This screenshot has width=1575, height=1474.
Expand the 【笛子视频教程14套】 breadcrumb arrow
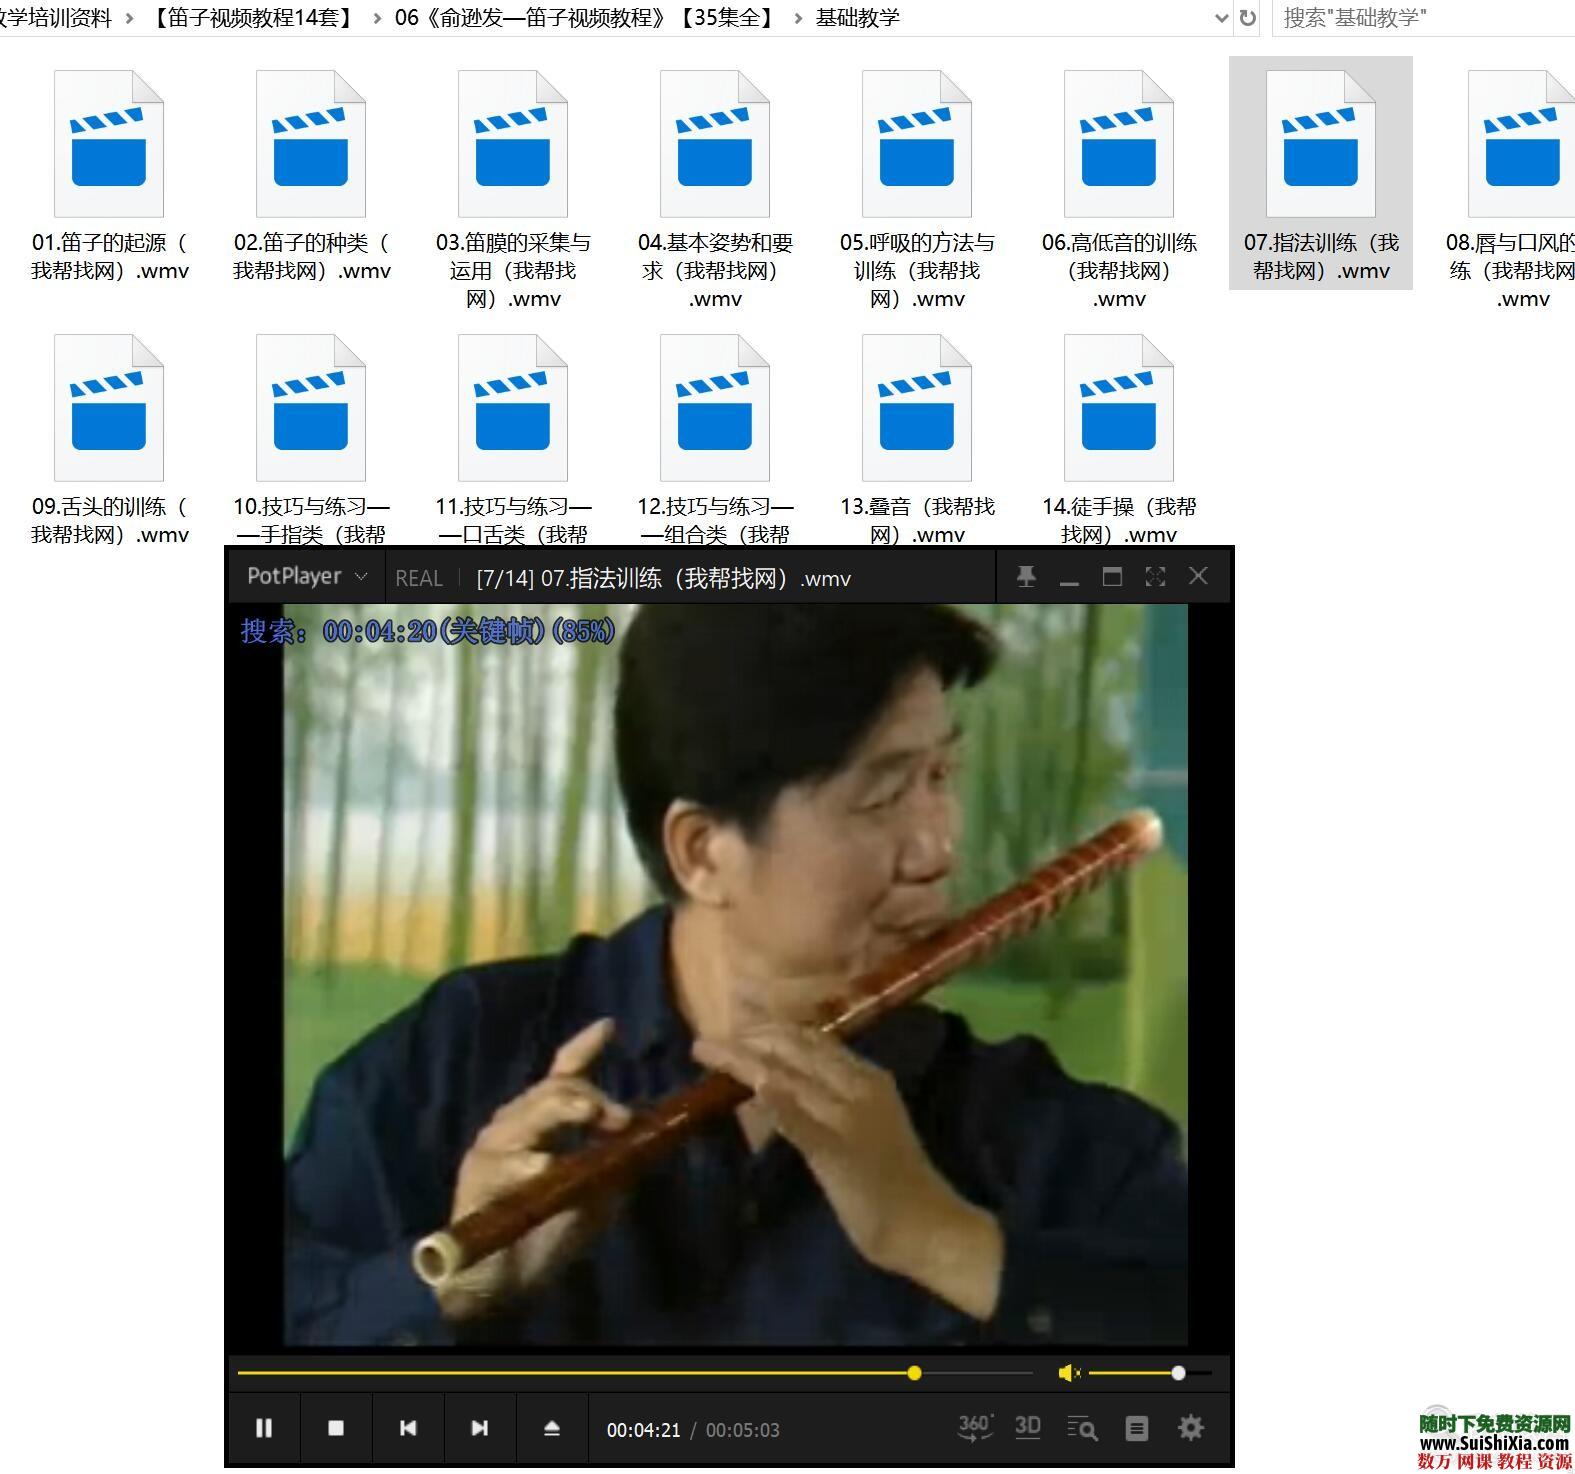pos(377,18)
